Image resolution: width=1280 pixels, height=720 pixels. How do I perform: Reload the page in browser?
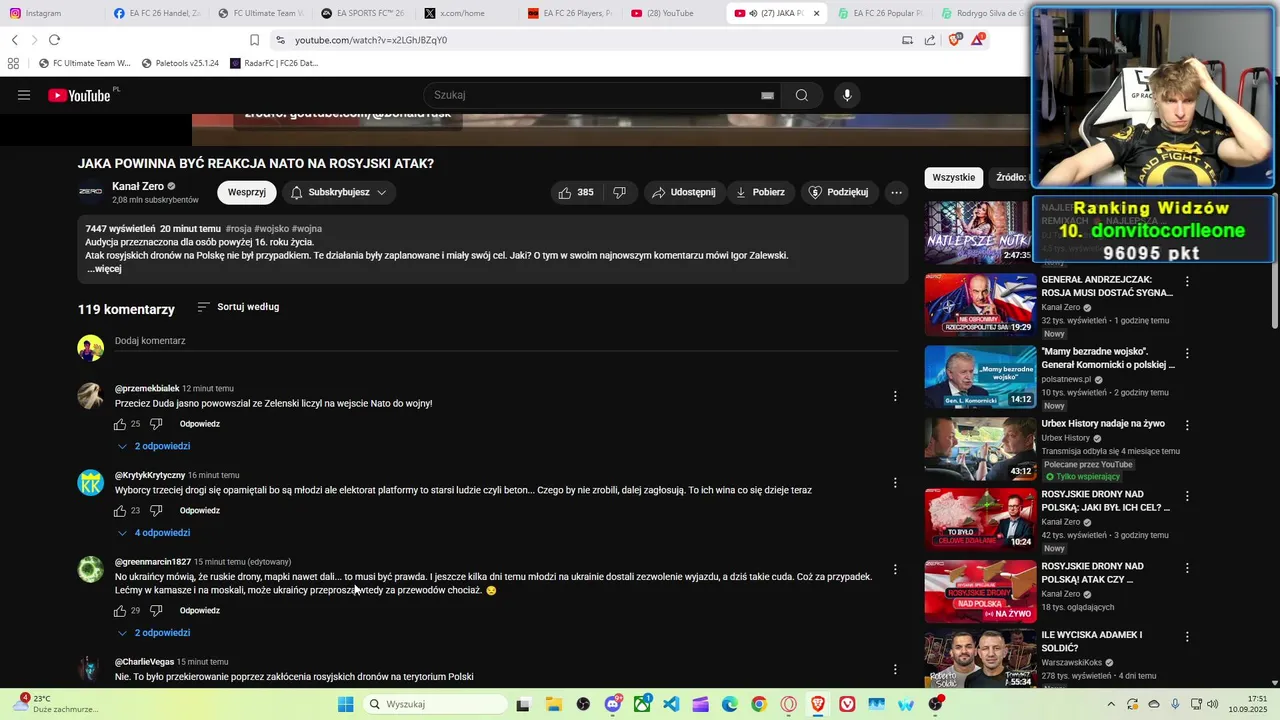click(54, 40)
